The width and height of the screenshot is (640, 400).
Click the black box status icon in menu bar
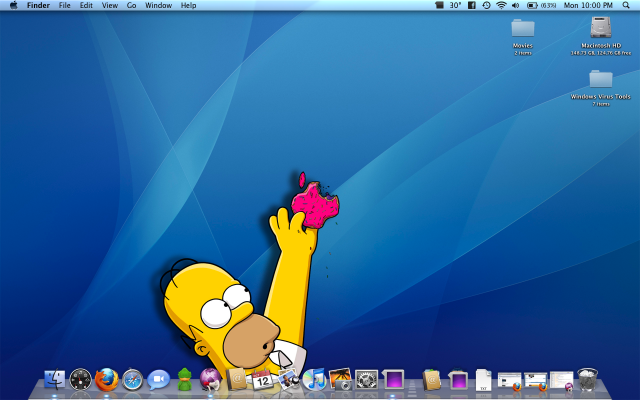pos(440,5)
